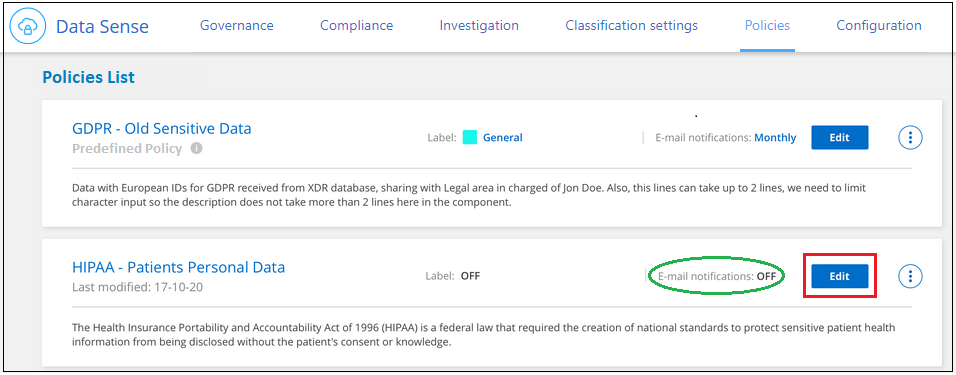Open GDPR - Old Sensitive Data policy title

coord(162,129)
